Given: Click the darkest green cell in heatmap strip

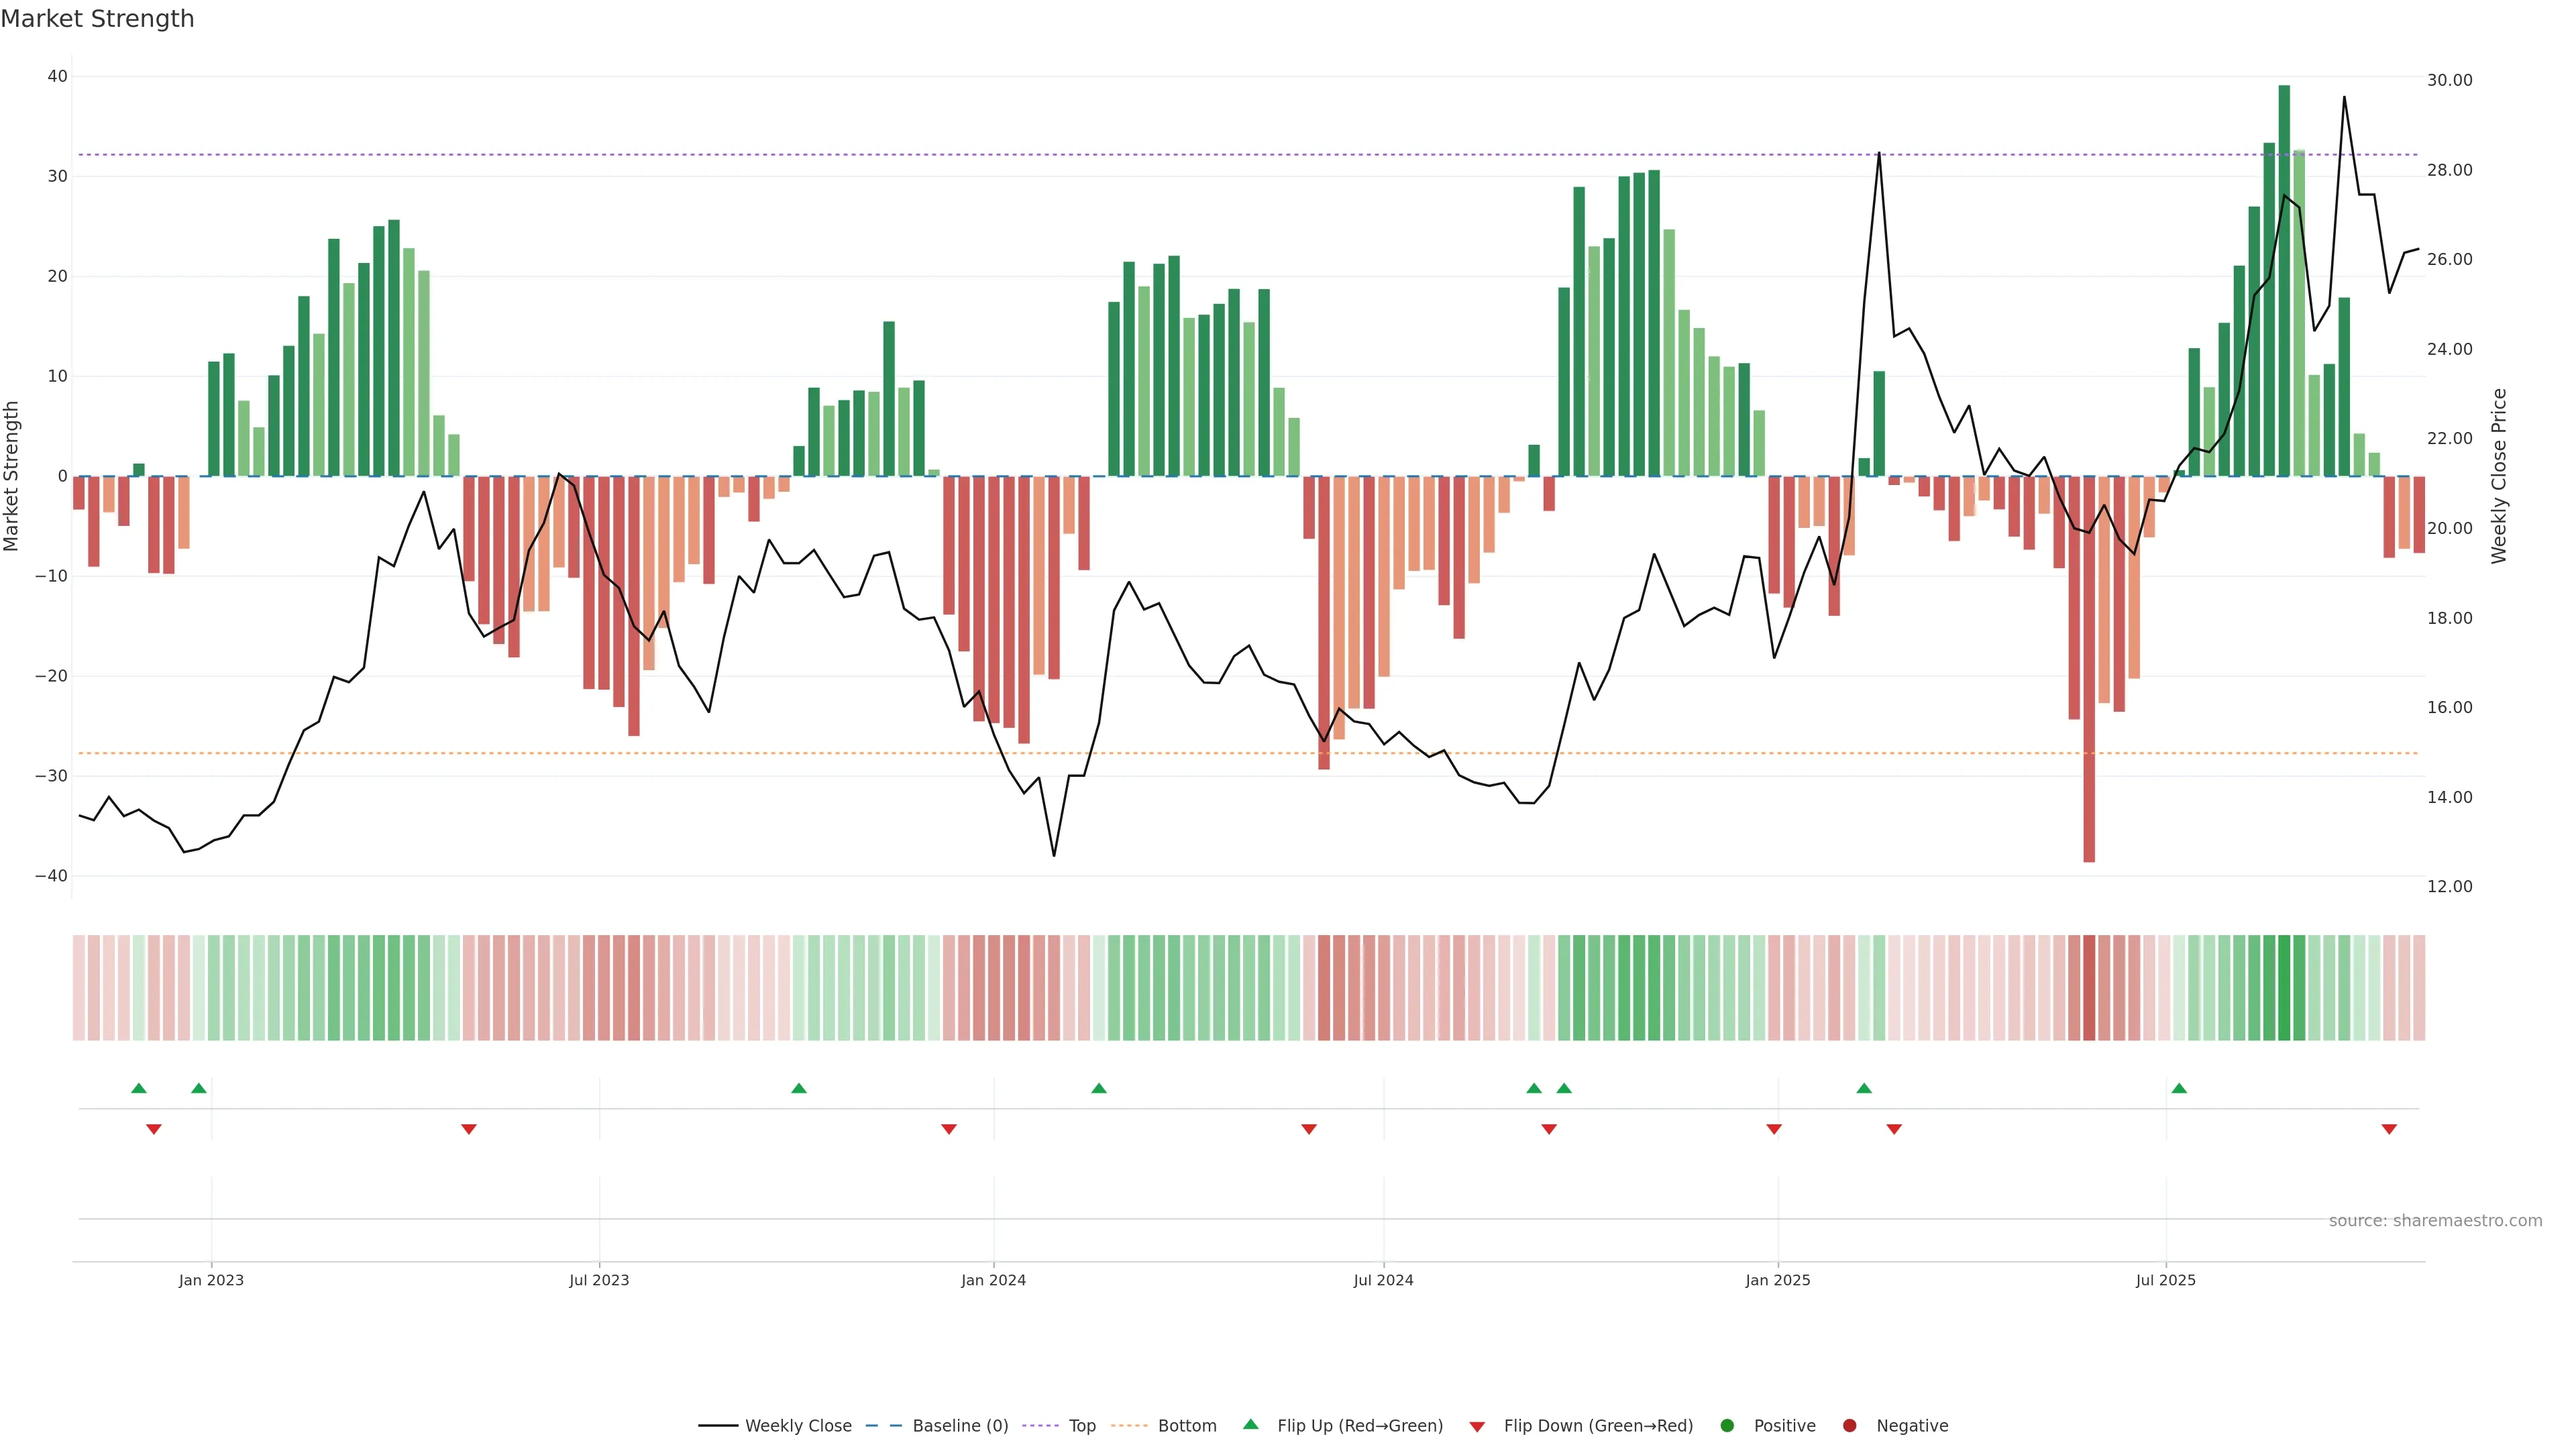Looking at the screenshot, I should tap(2284, 987).
